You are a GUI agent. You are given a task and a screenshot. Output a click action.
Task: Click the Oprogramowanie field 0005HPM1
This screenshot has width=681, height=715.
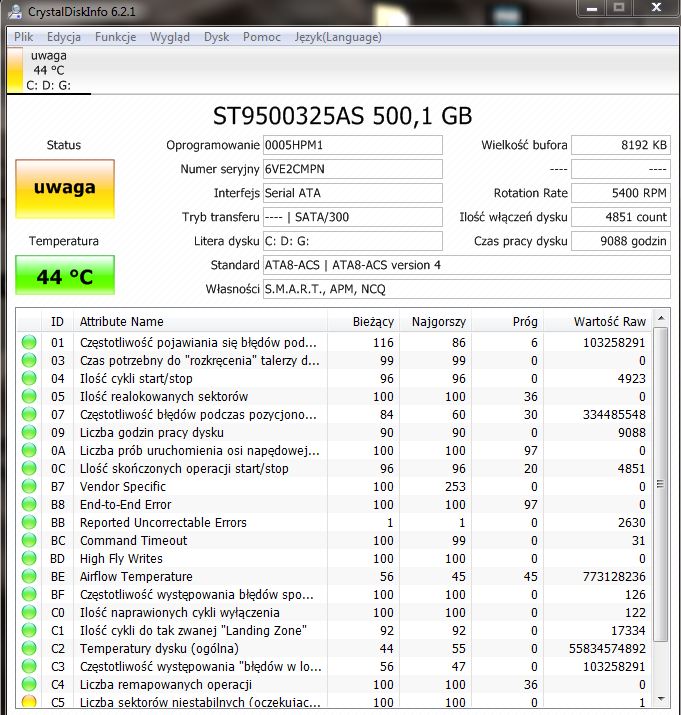[x=353, y=145]
